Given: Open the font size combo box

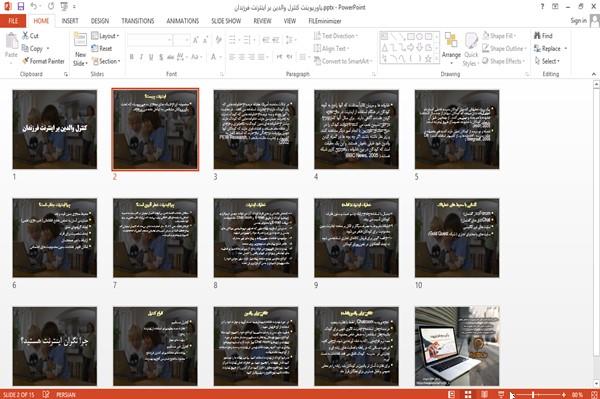Looking at the screenshot, I should (181, 40).
